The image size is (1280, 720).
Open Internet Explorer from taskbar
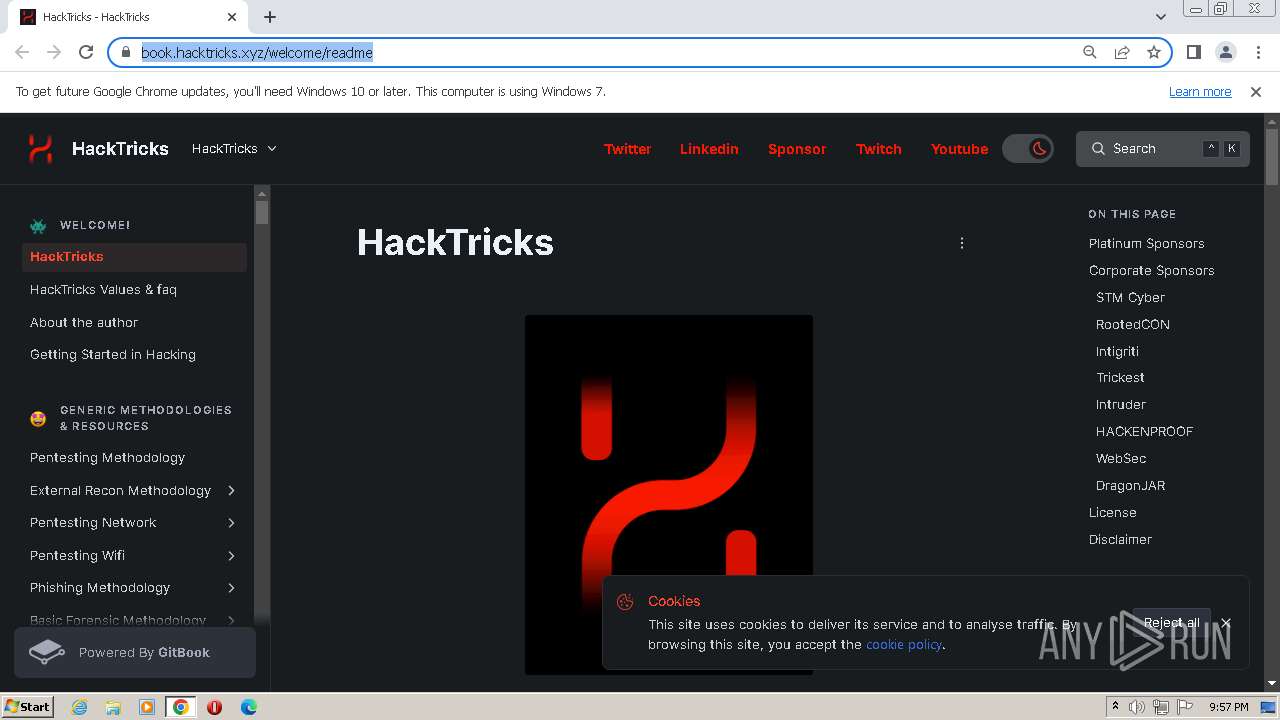(79, 707)
